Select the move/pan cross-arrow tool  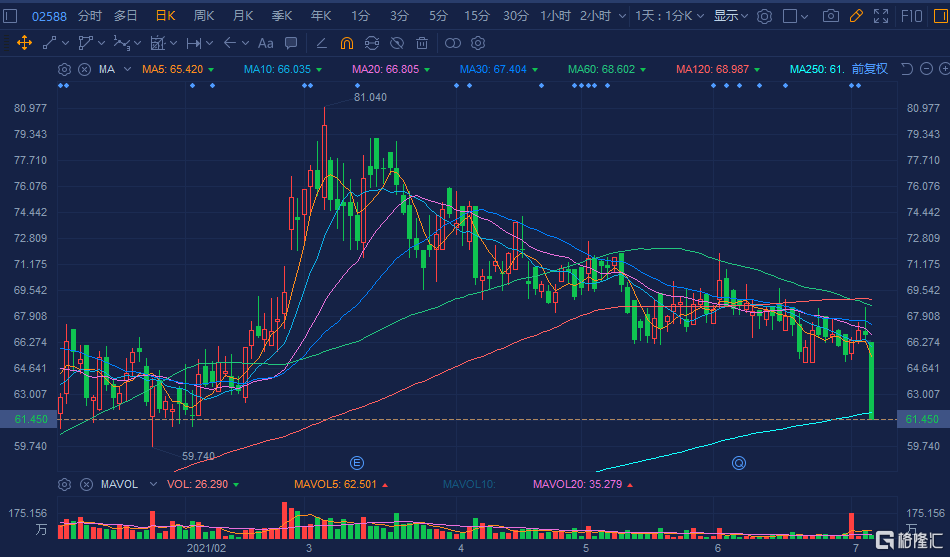pyautogui.click(x=23, y=43)
